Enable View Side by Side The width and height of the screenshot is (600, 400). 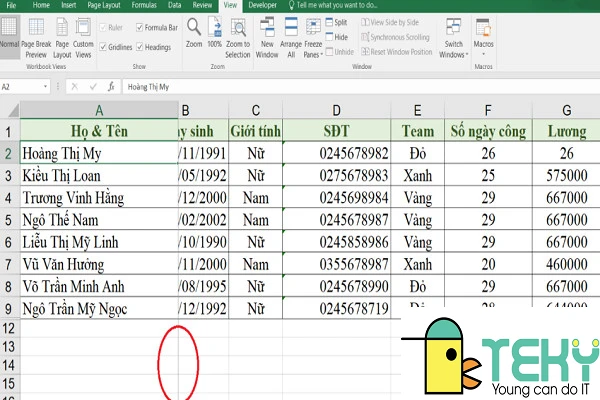coord(390,22)
